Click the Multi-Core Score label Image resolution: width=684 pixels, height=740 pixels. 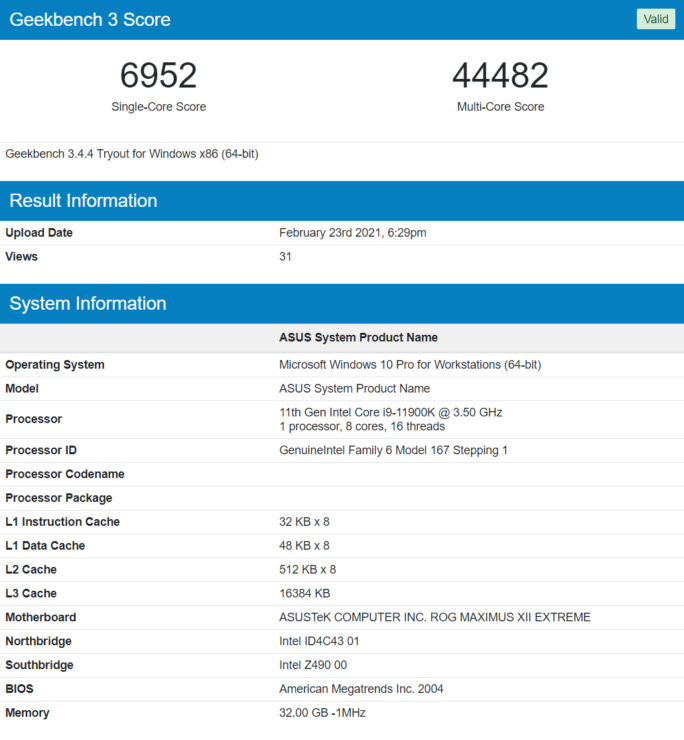click(x=500, y=107)
